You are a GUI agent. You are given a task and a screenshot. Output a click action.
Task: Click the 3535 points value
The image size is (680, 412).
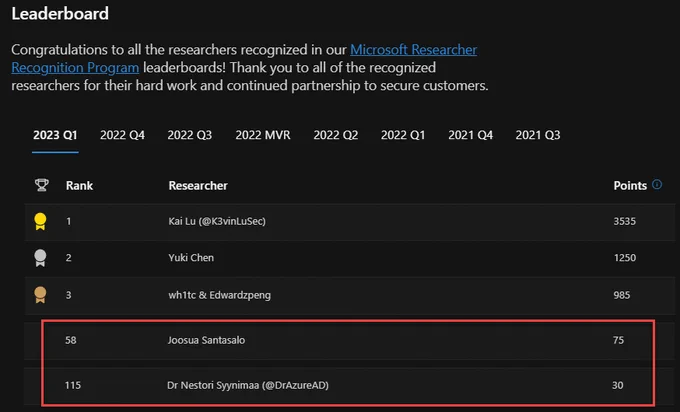click(624, 221)
